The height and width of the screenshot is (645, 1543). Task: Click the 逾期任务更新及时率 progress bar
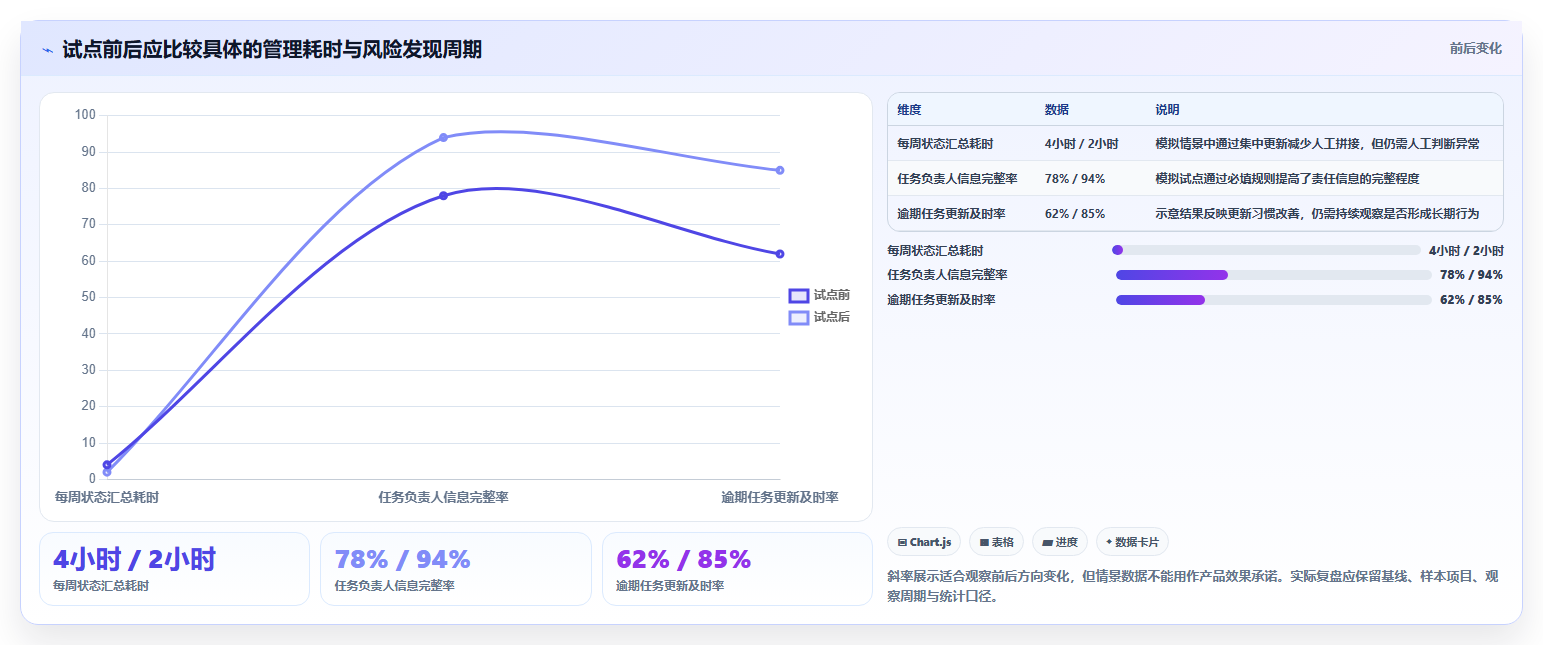[1274, 300]
